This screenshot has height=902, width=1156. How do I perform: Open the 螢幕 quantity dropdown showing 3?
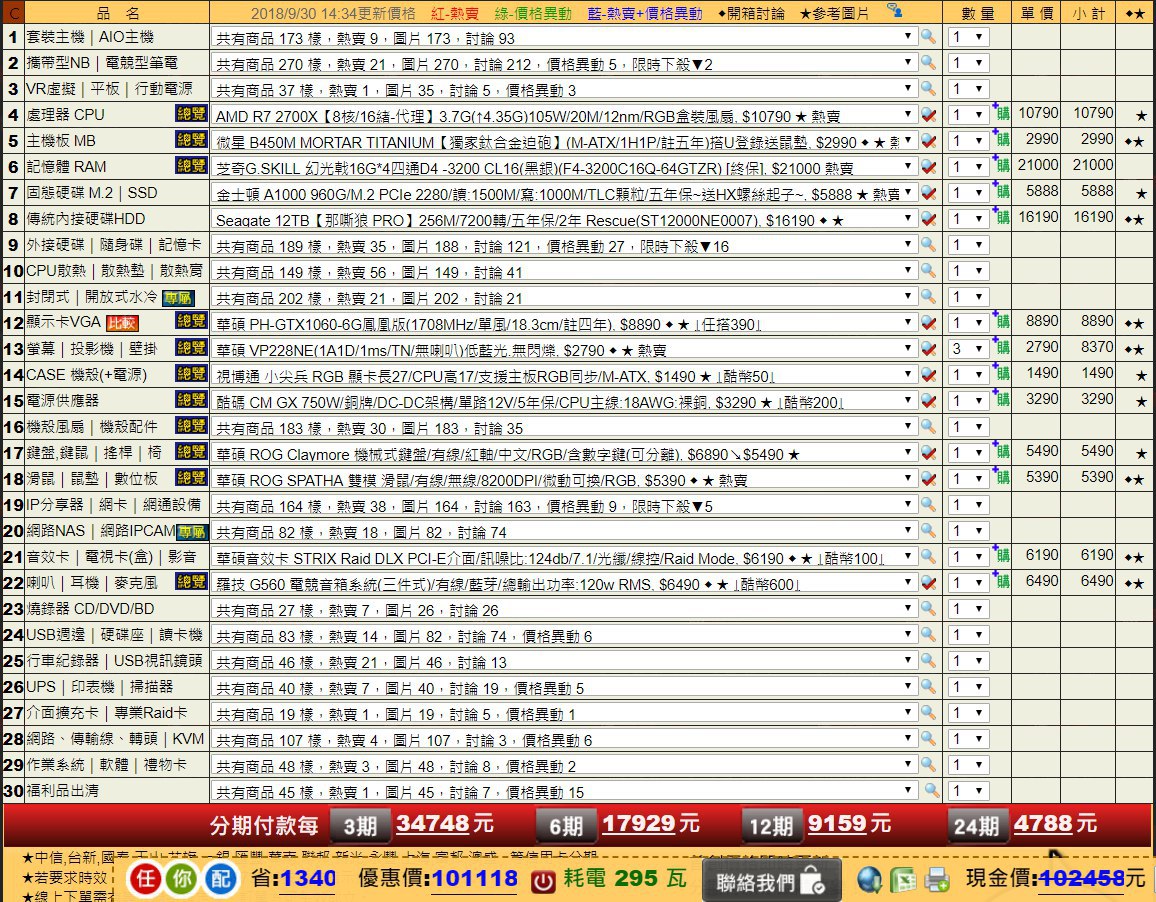pyautogui.click(x=968, y=348)
